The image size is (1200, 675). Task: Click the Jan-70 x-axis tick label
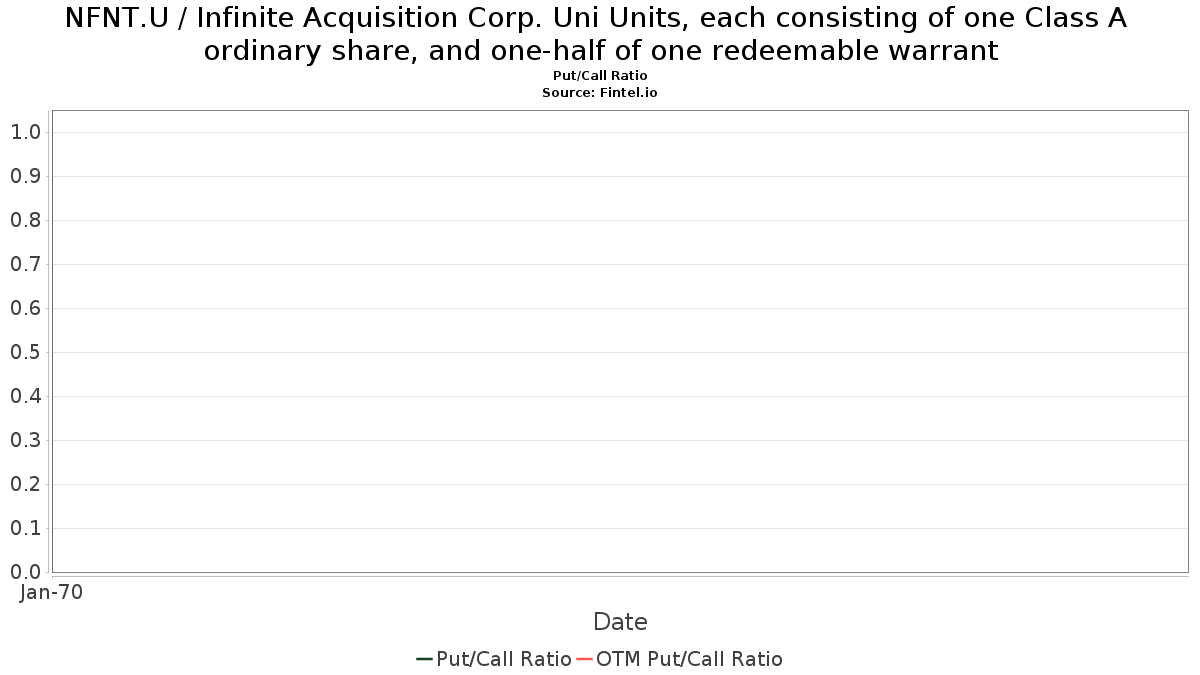(51, 592)
